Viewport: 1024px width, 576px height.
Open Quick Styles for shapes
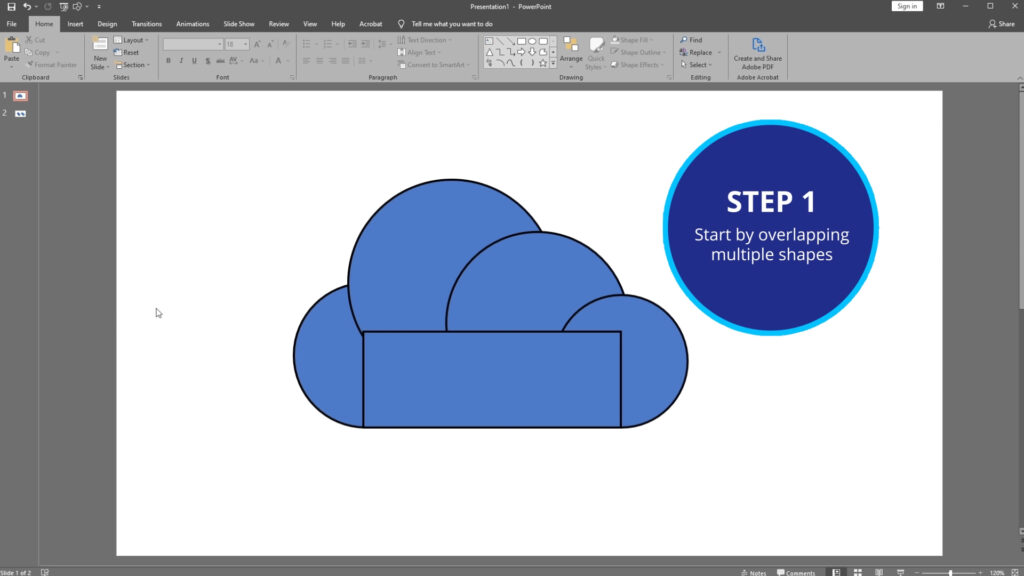point(596,46)
